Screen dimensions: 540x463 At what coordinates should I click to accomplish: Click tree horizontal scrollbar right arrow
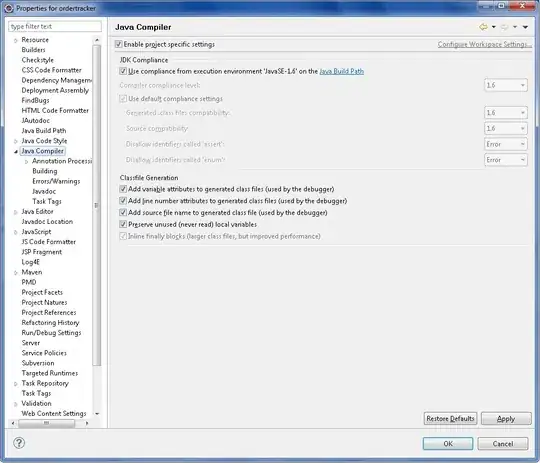coord(87,423)
